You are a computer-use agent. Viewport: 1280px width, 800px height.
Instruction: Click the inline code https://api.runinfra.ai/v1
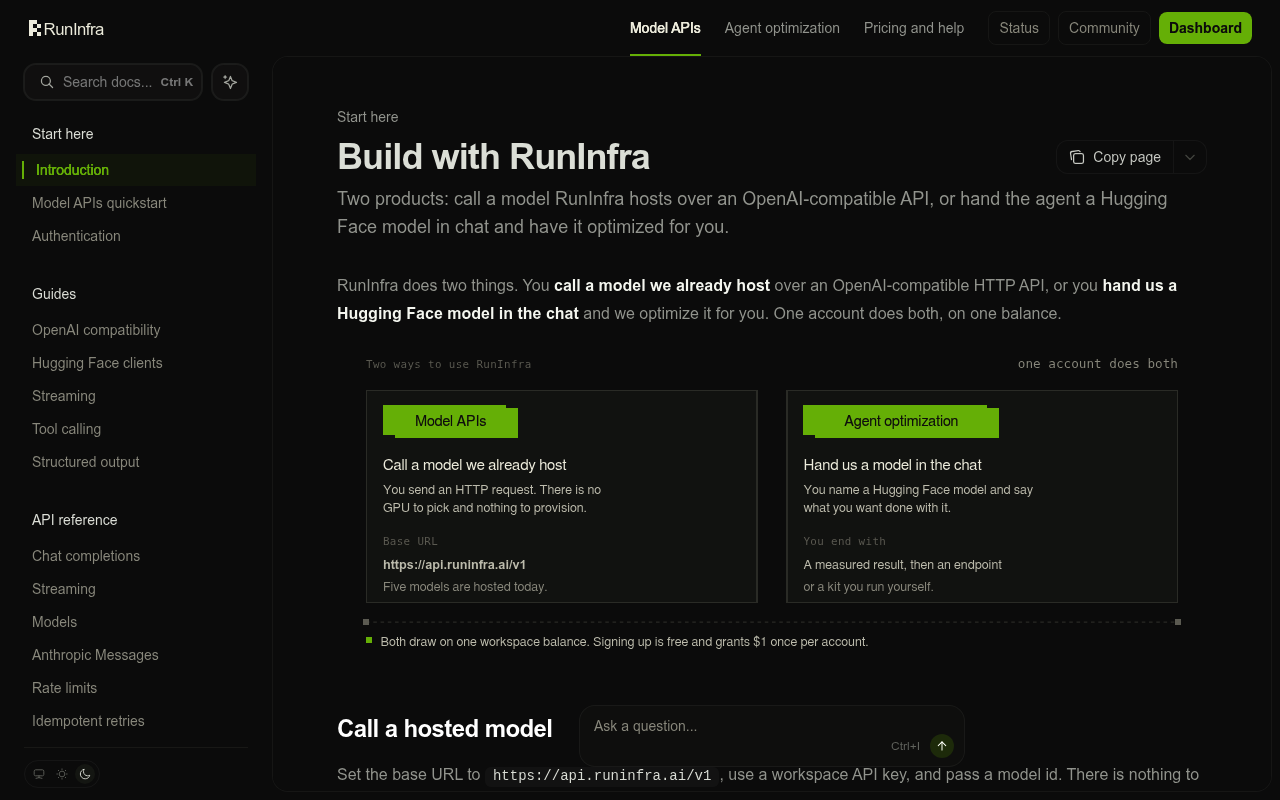coord(602,775)
